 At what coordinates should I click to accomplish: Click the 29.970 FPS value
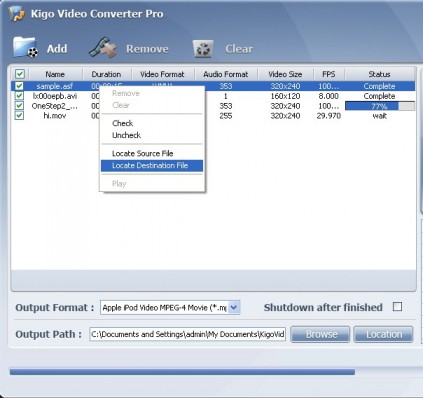(x=329, y=116)
